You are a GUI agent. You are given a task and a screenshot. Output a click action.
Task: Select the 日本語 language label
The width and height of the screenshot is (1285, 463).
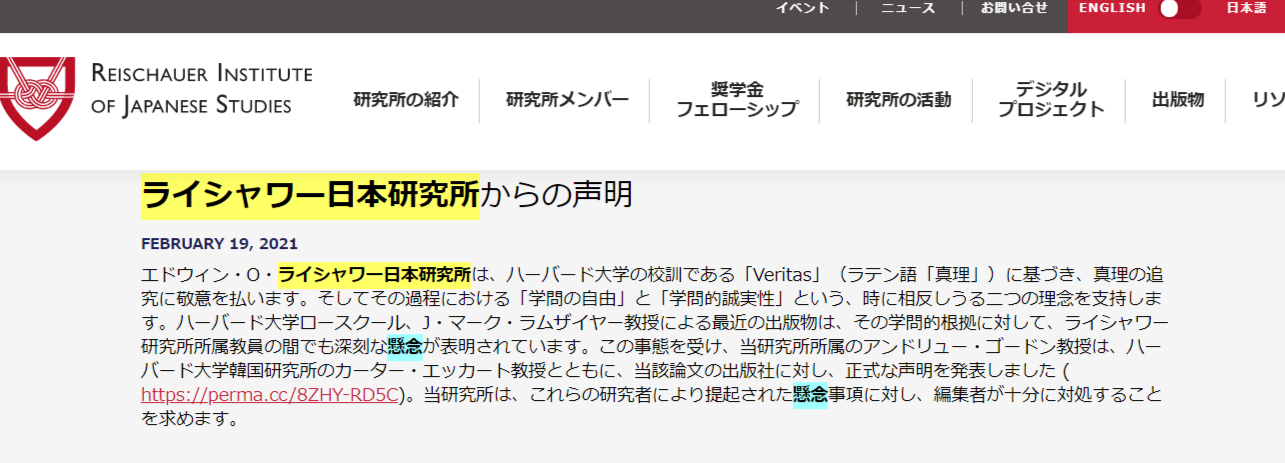(x=1246, y=8)
